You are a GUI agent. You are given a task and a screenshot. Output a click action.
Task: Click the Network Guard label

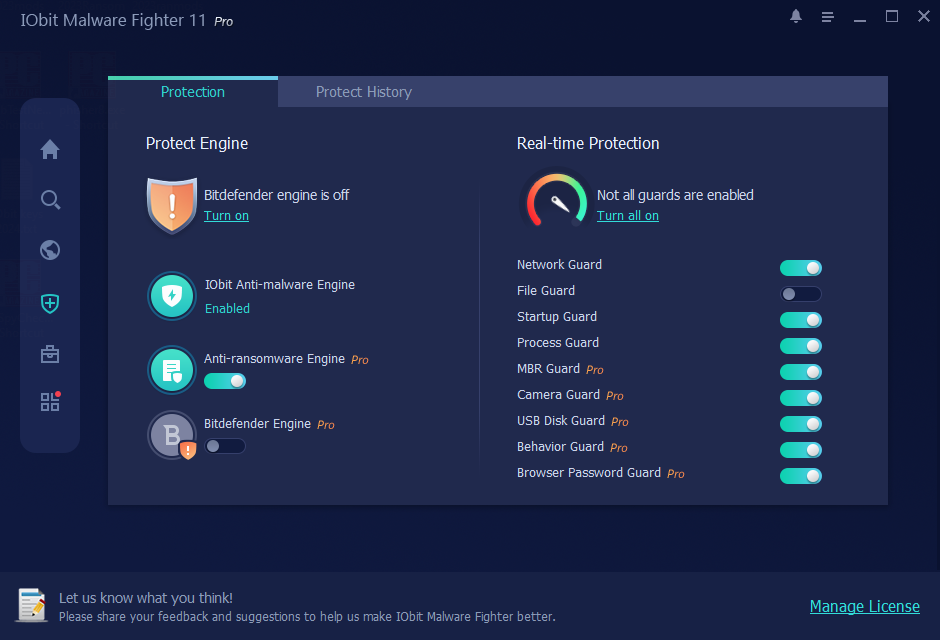tap(559, 265)
